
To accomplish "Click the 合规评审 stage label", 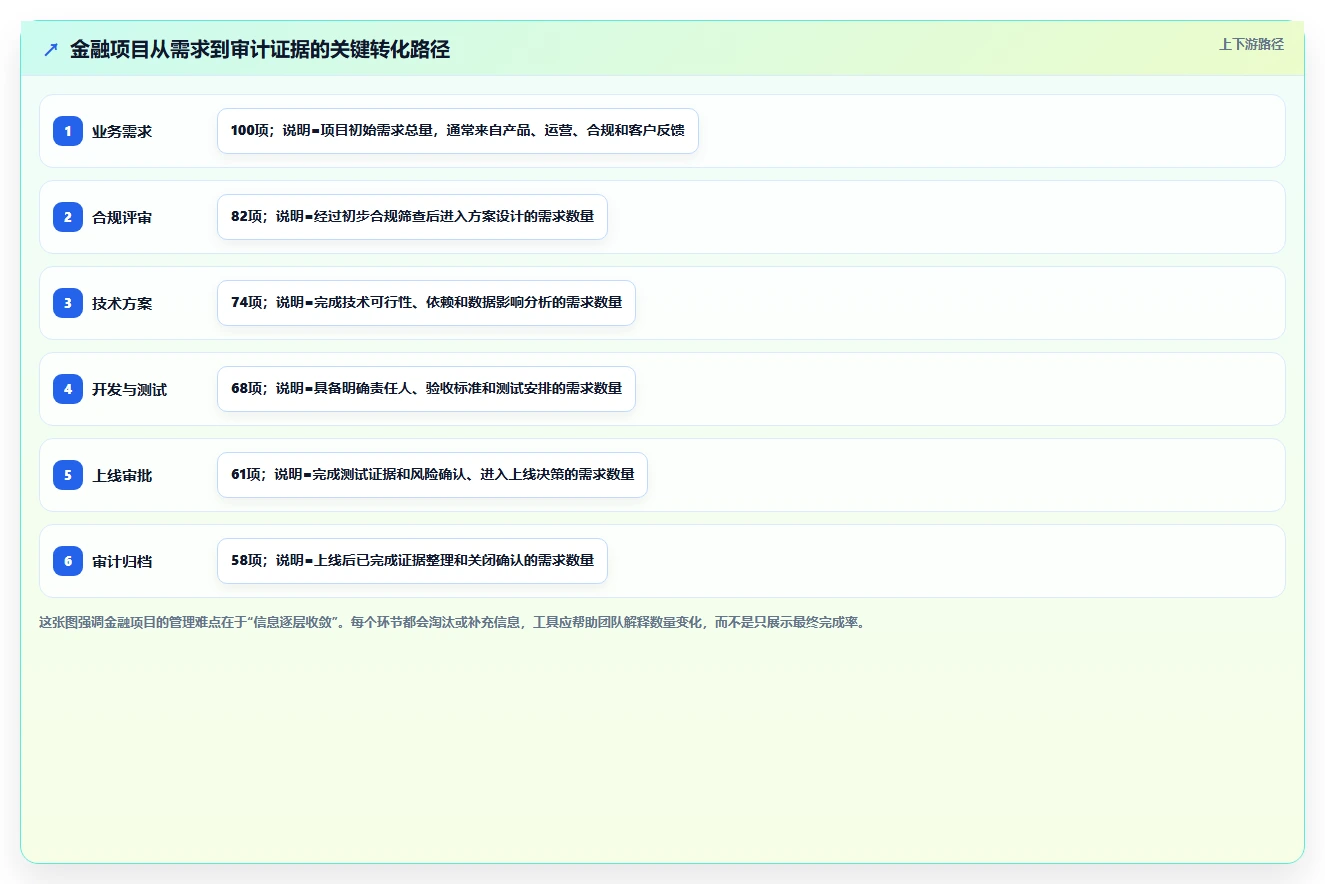I will click(x=122, y=217).
